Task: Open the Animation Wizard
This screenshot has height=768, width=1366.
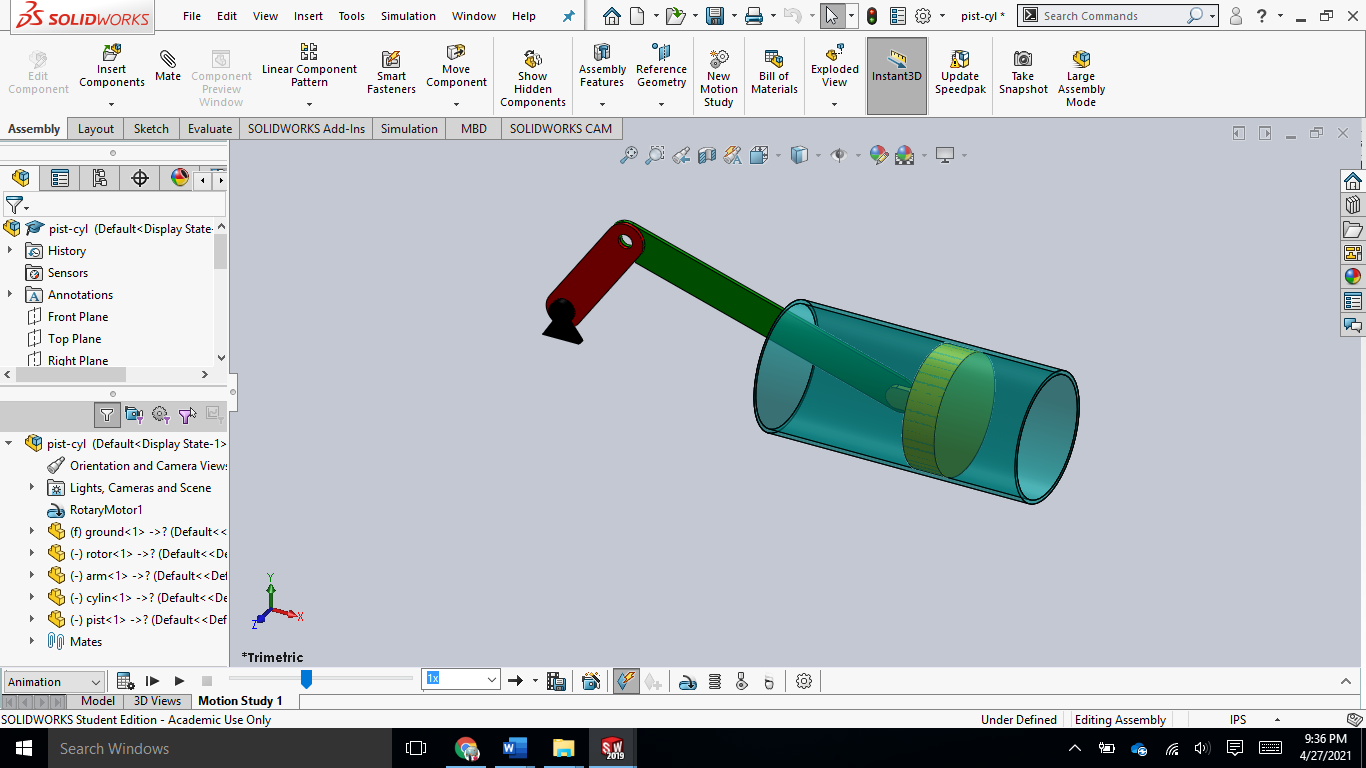Action: tap(591, 681)
